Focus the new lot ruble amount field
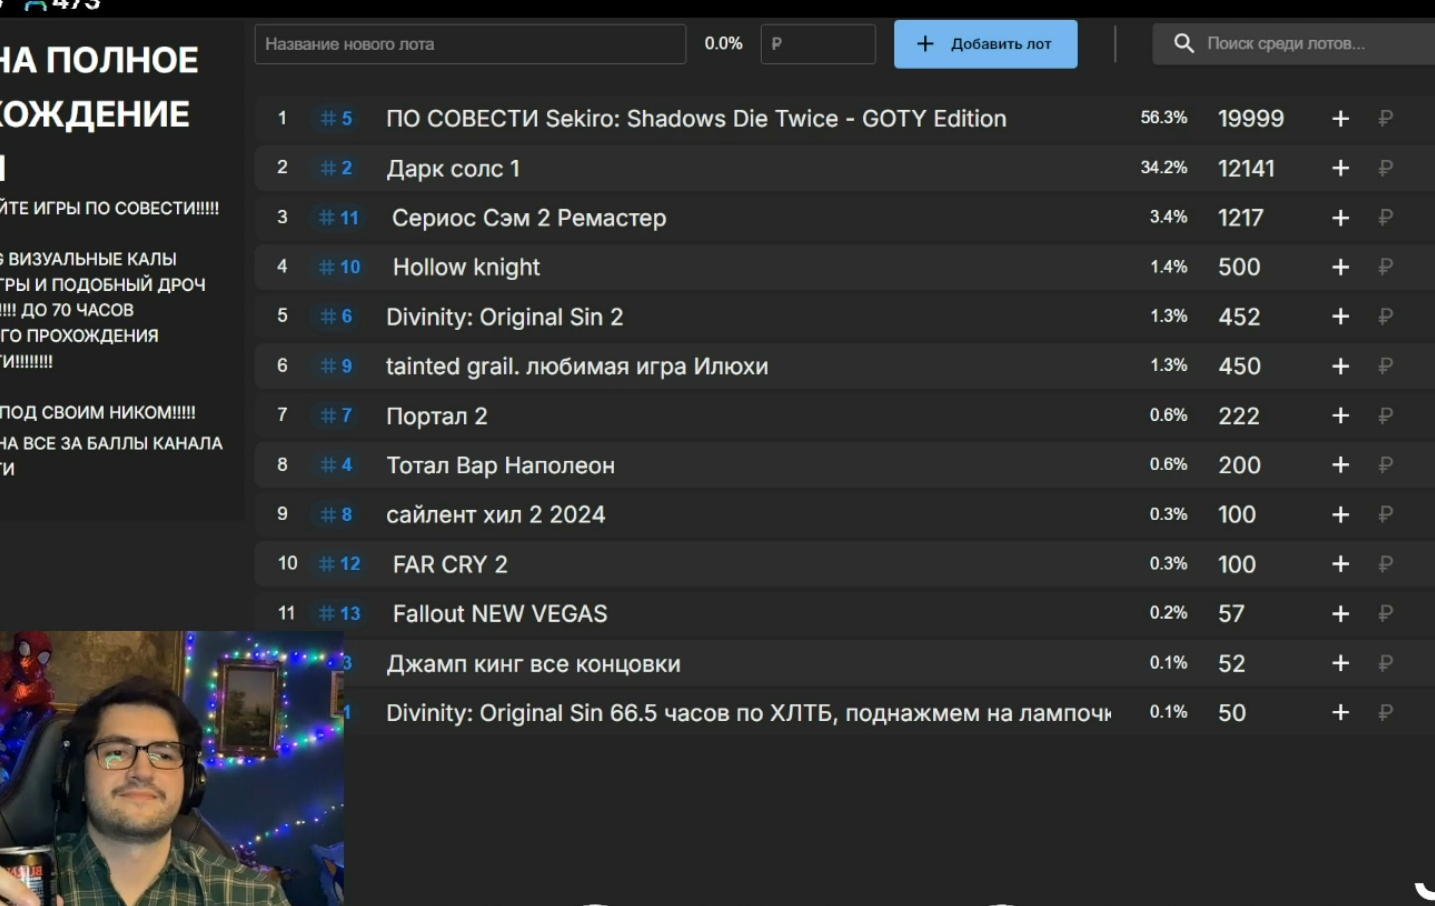Viewport: 1435px width, 906px height. coord(818,44)
